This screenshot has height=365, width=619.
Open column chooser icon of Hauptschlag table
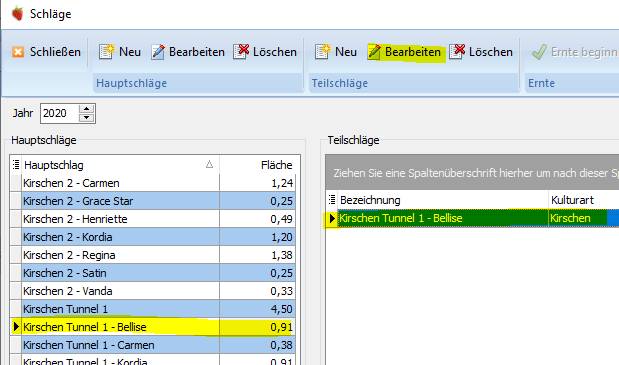(16, 165)
